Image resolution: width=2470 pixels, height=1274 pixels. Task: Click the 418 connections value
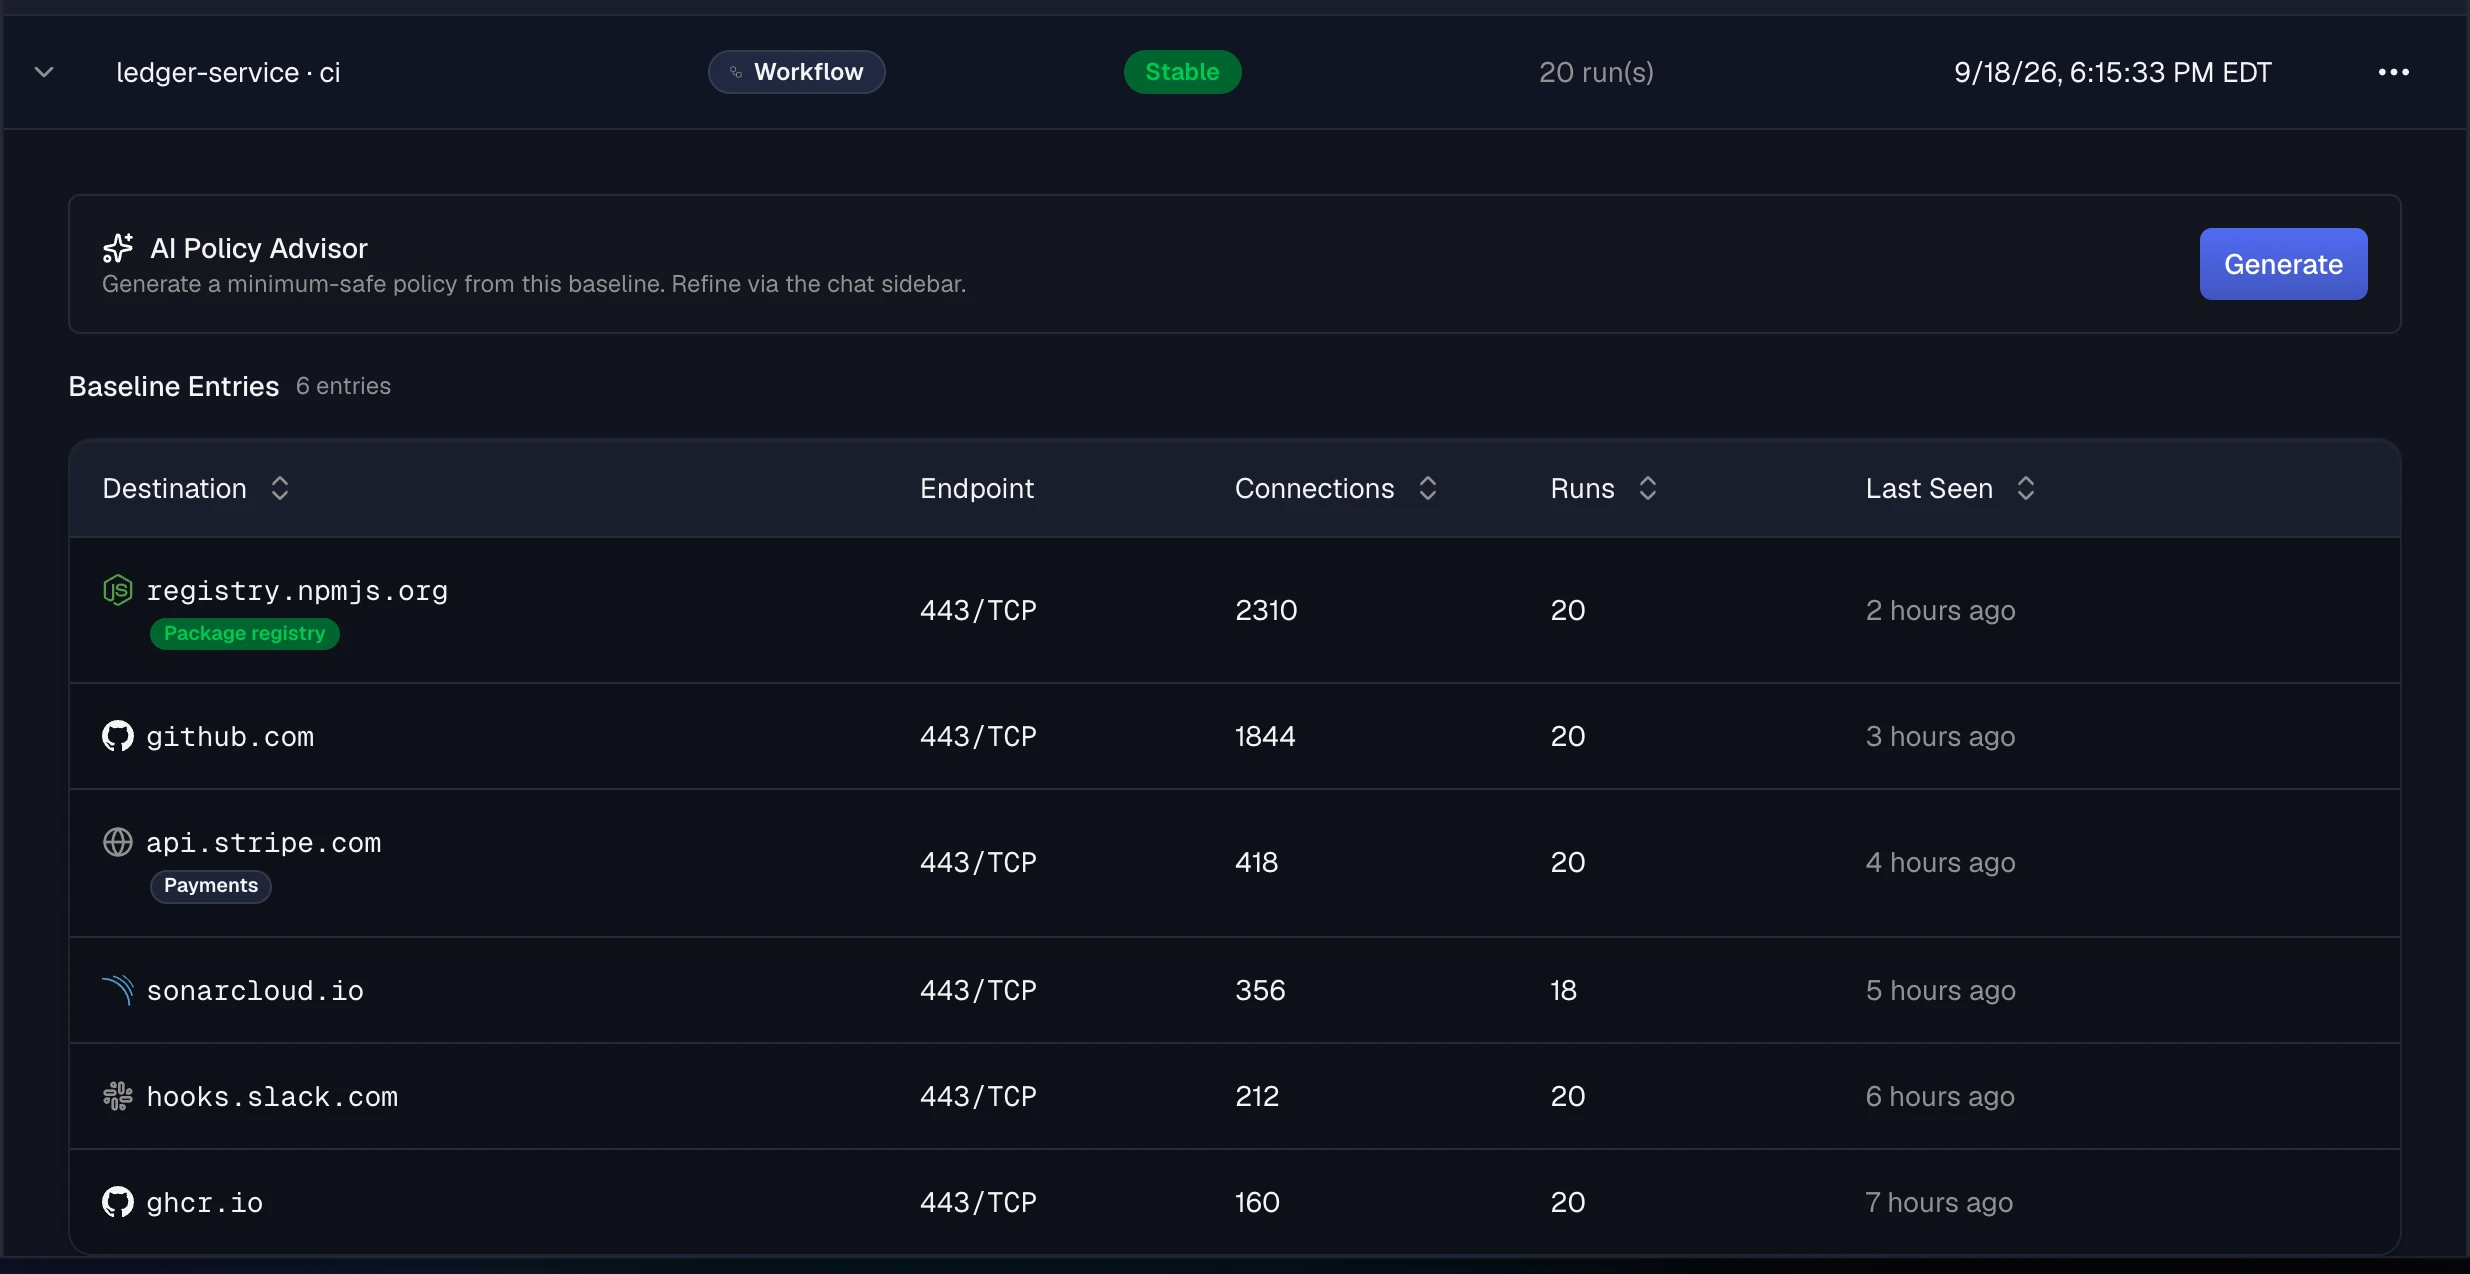pyautogui.click(x=1256, y=862)
